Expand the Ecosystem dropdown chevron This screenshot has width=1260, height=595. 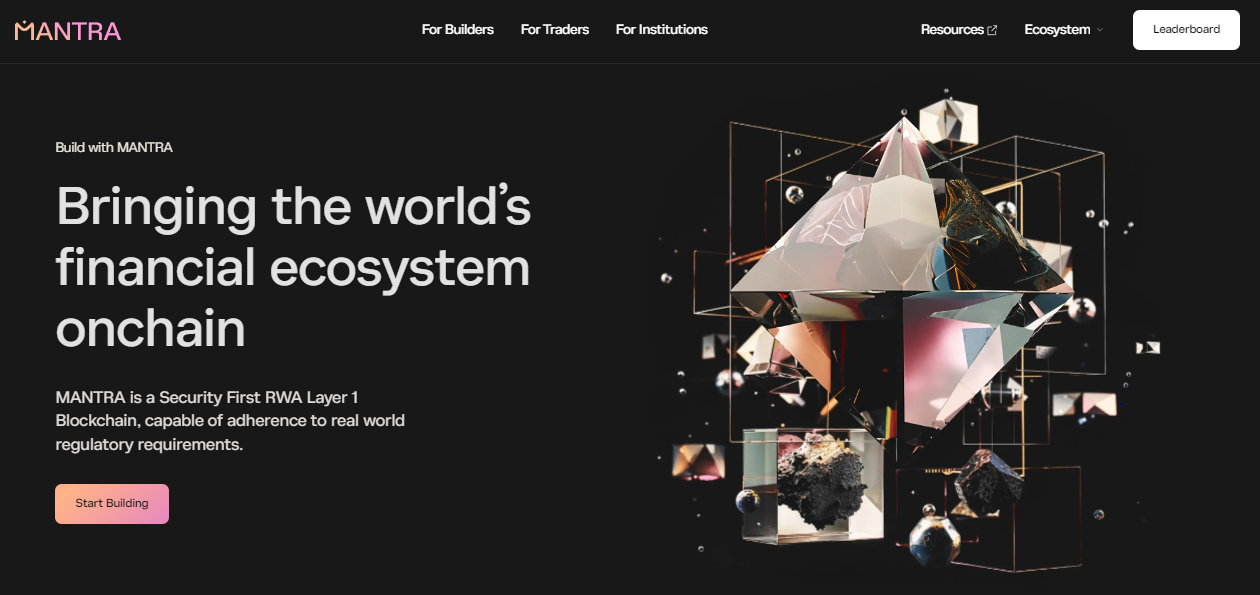coord(1100,30)
